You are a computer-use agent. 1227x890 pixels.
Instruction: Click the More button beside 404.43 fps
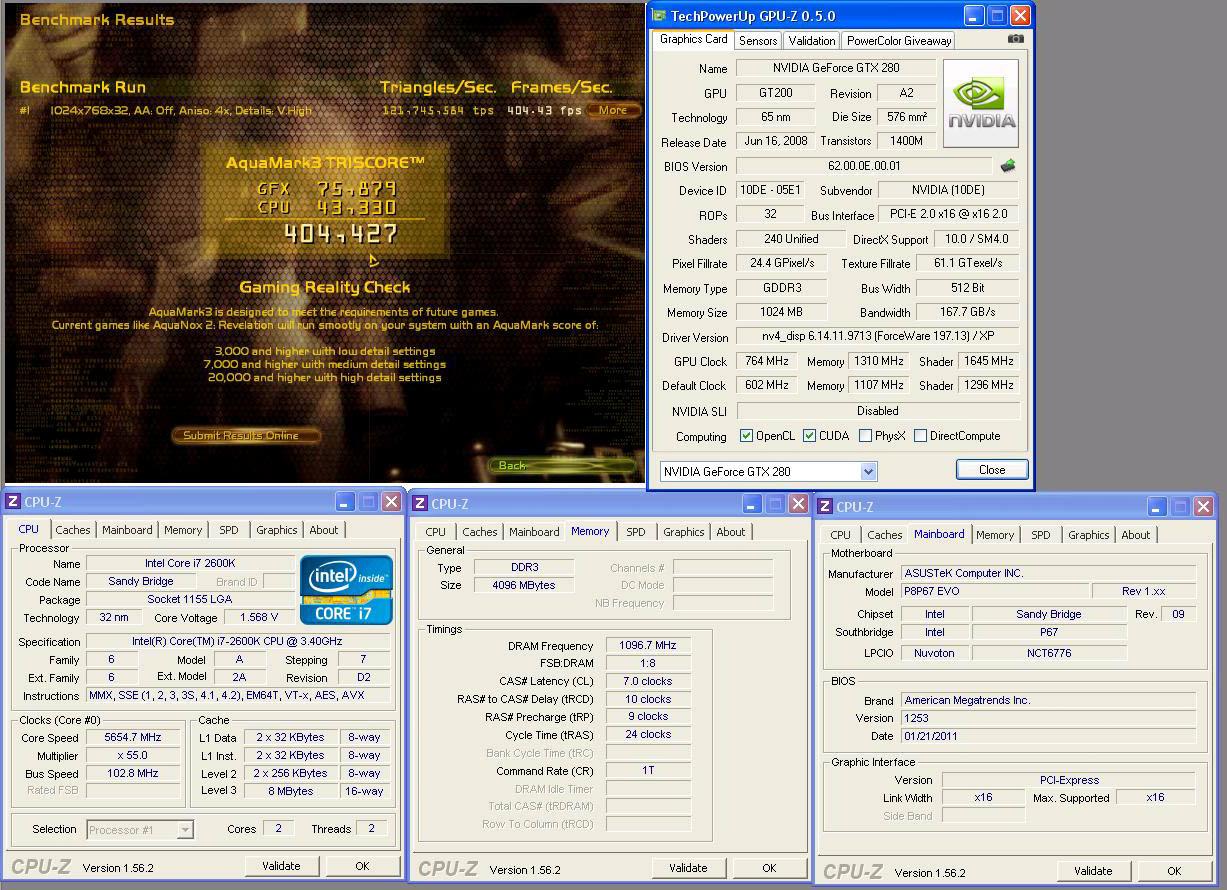613,110
